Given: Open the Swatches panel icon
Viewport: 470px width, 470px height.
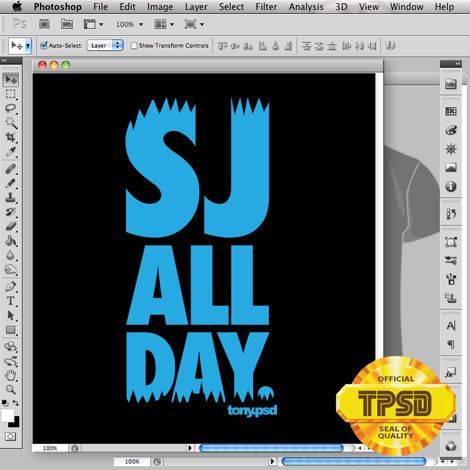Looking at the screenshot, I should [451, 111].
